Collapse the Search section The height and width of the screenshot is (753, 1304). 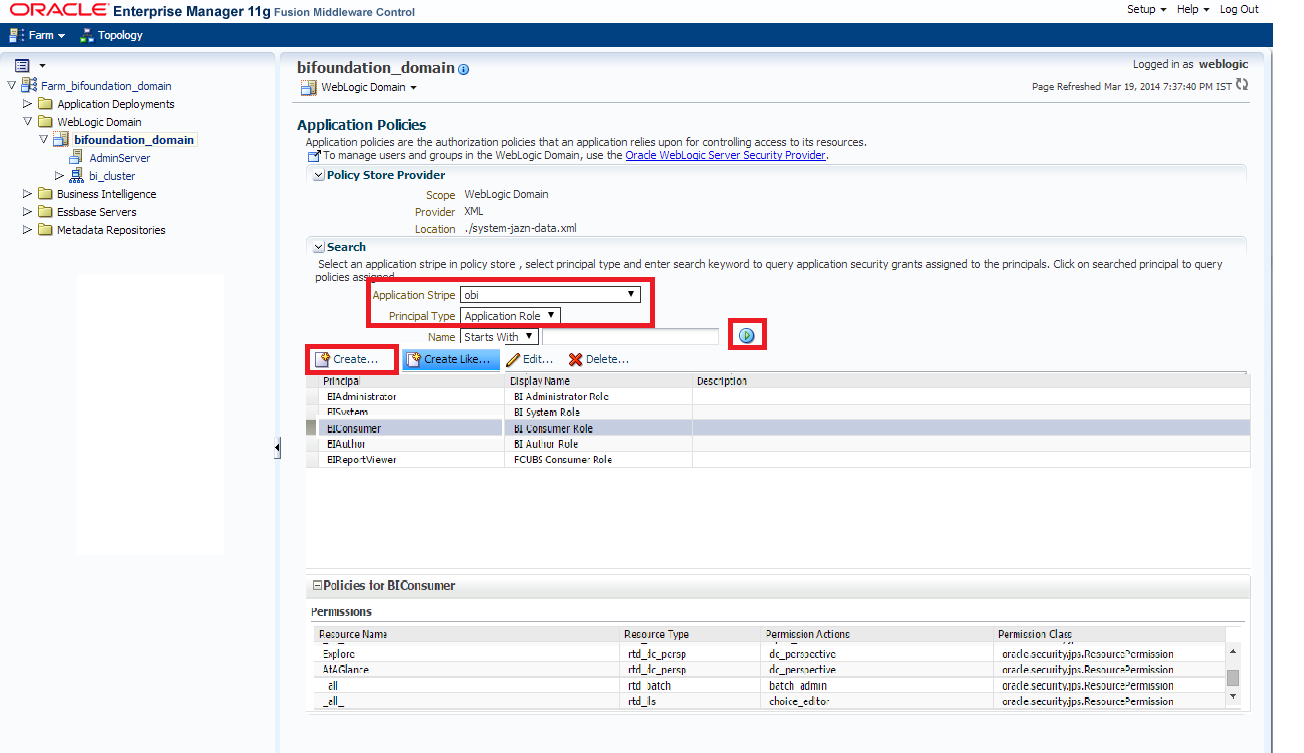pyautogui.click(x=319, y=247)
